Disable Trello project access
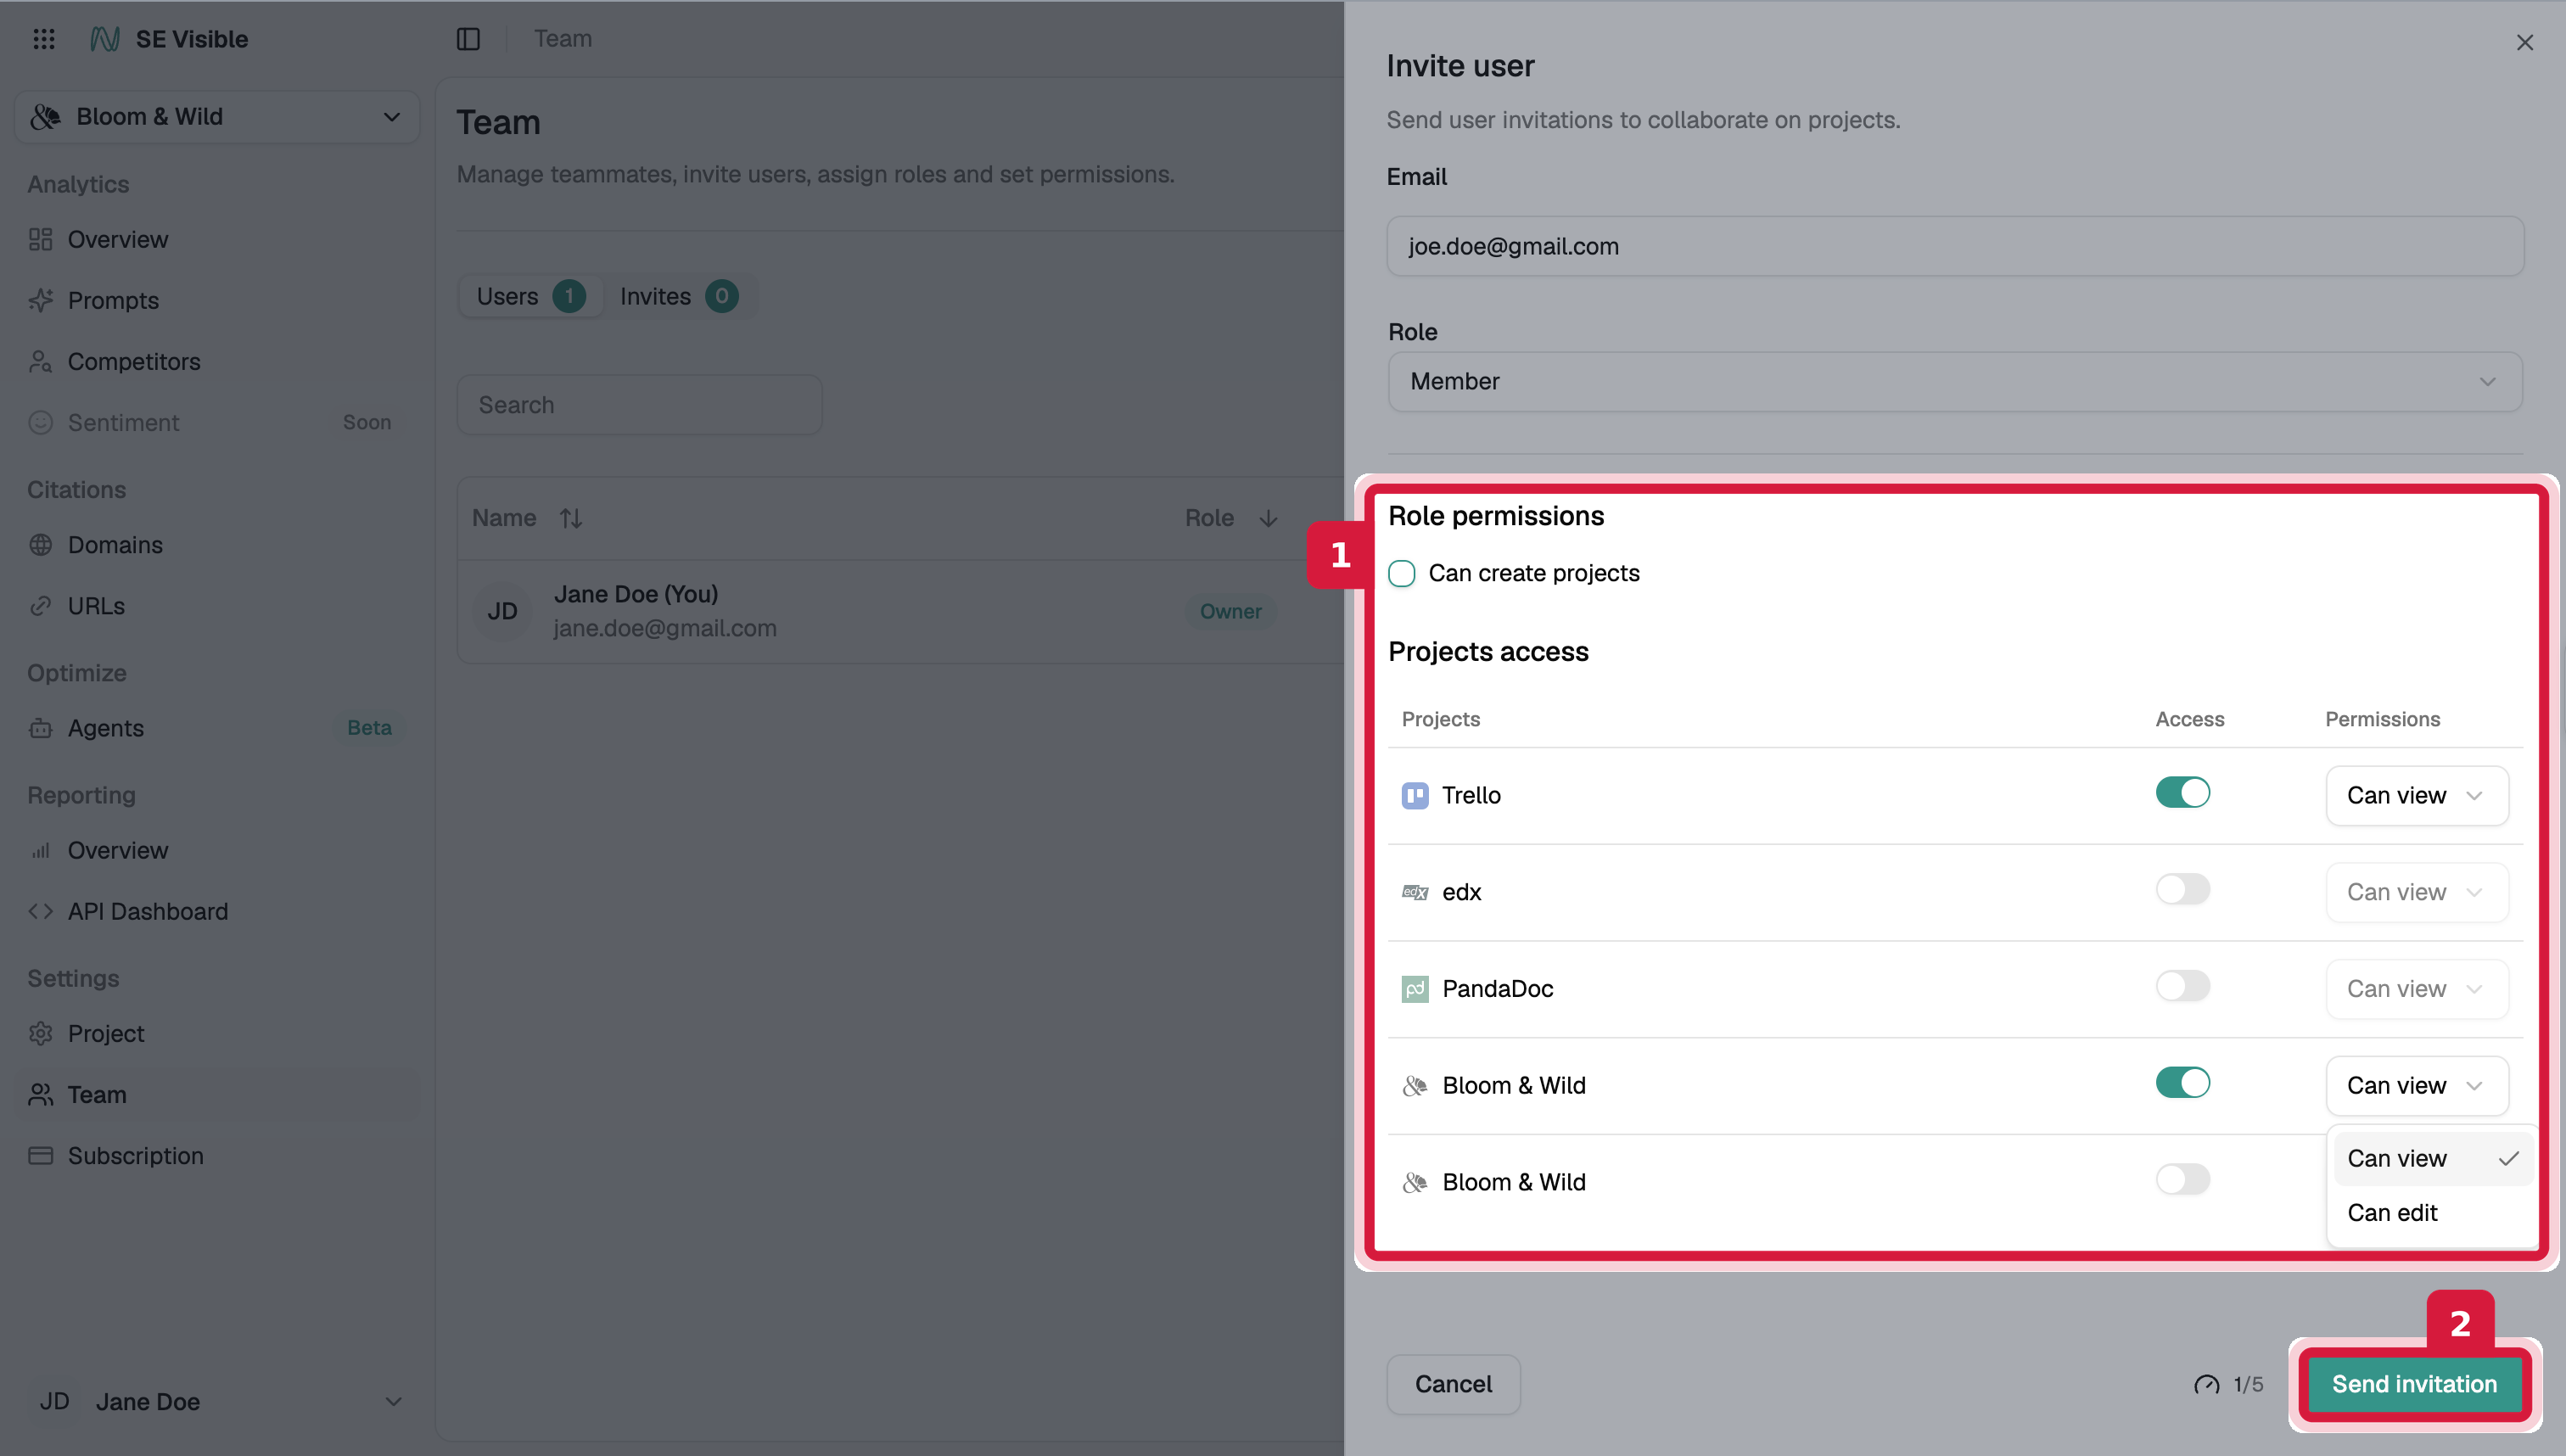This screenshot has height=1456, width=2566. [x=2182, y=792]
